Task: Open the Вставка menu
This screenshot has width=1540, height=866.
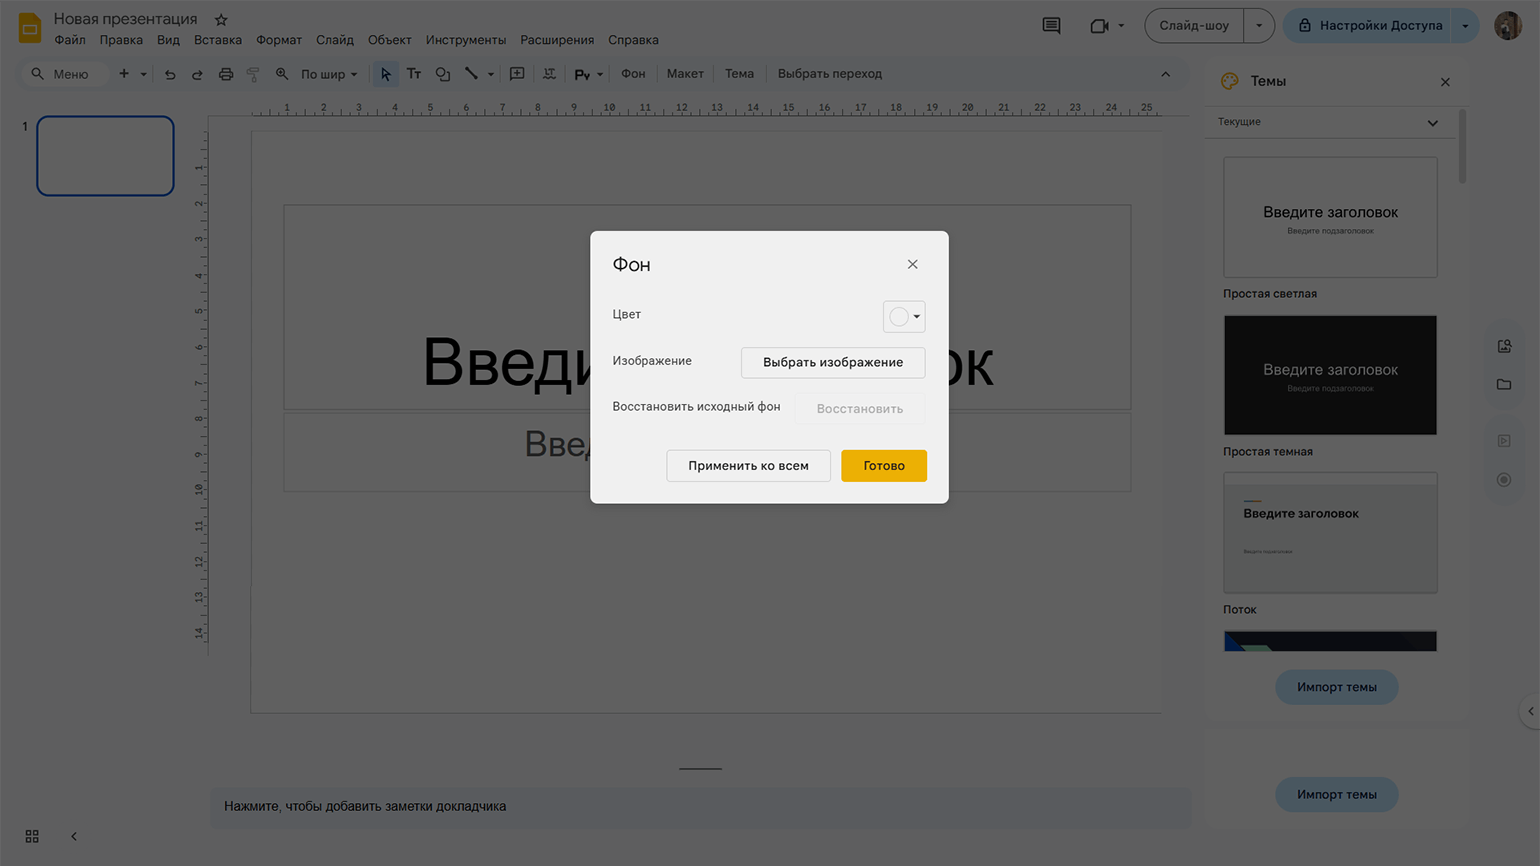Action: click(x=217, y=40)
